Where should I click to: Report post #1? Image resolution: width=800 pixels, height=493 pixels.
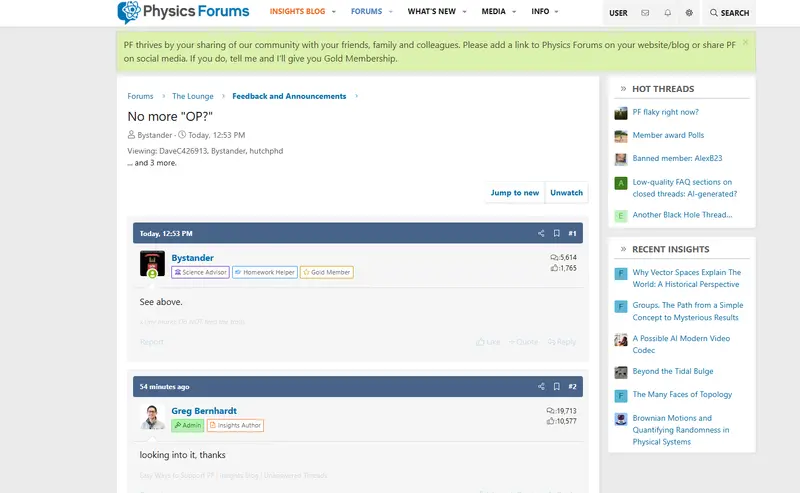(x=152, y=342)
